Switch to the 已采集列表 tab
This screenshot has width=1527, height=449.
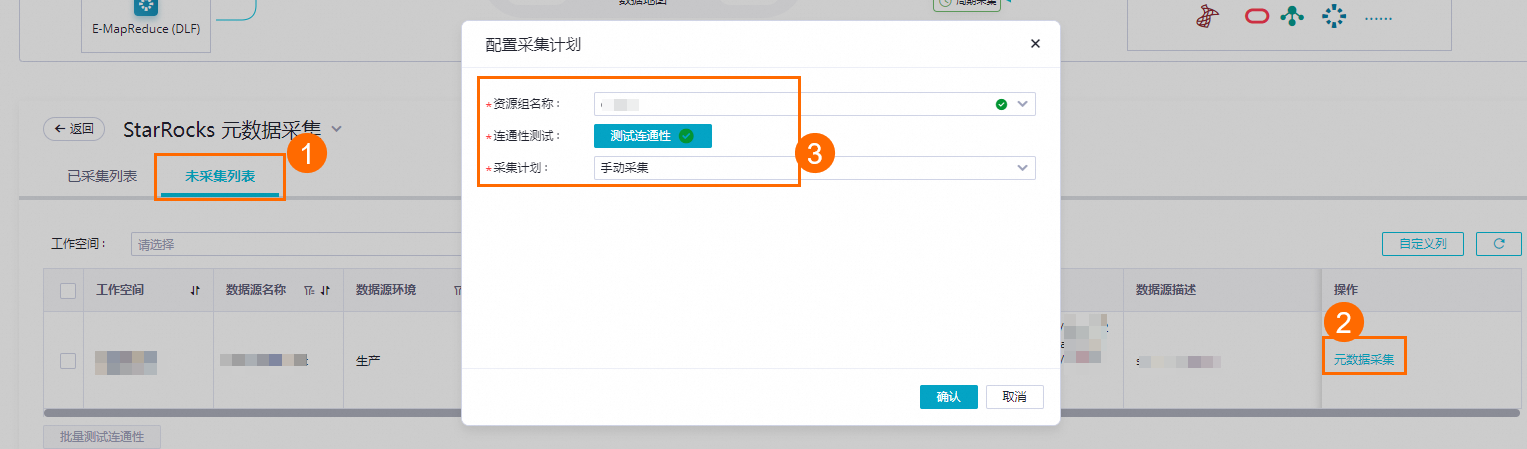102,176
